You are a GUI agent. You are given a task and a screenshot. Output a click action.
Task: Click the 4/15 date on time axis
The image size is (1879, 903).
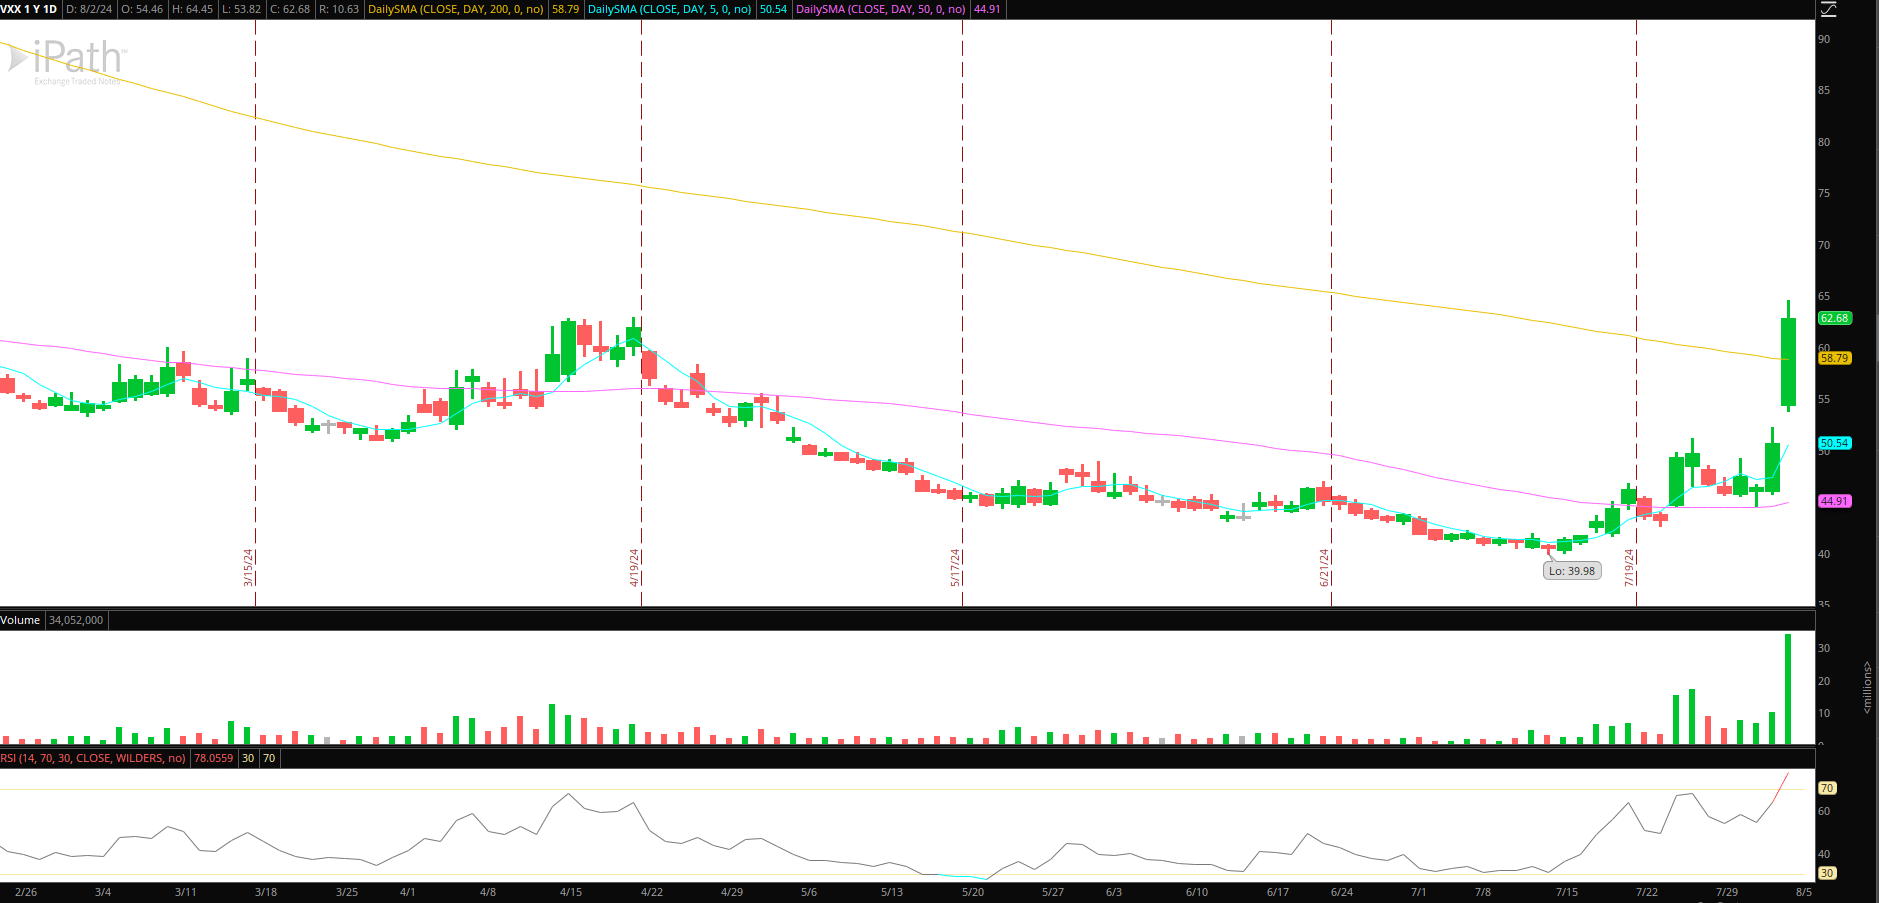pyautogui.click(x=571, y=892)
